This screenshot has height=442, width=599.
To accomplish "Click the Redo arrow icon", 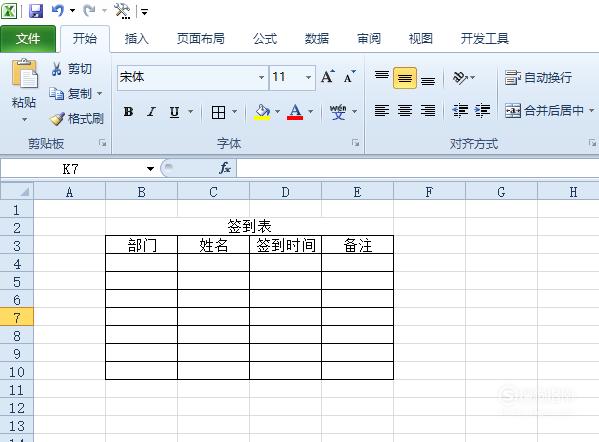I will [x=89, y=10].
